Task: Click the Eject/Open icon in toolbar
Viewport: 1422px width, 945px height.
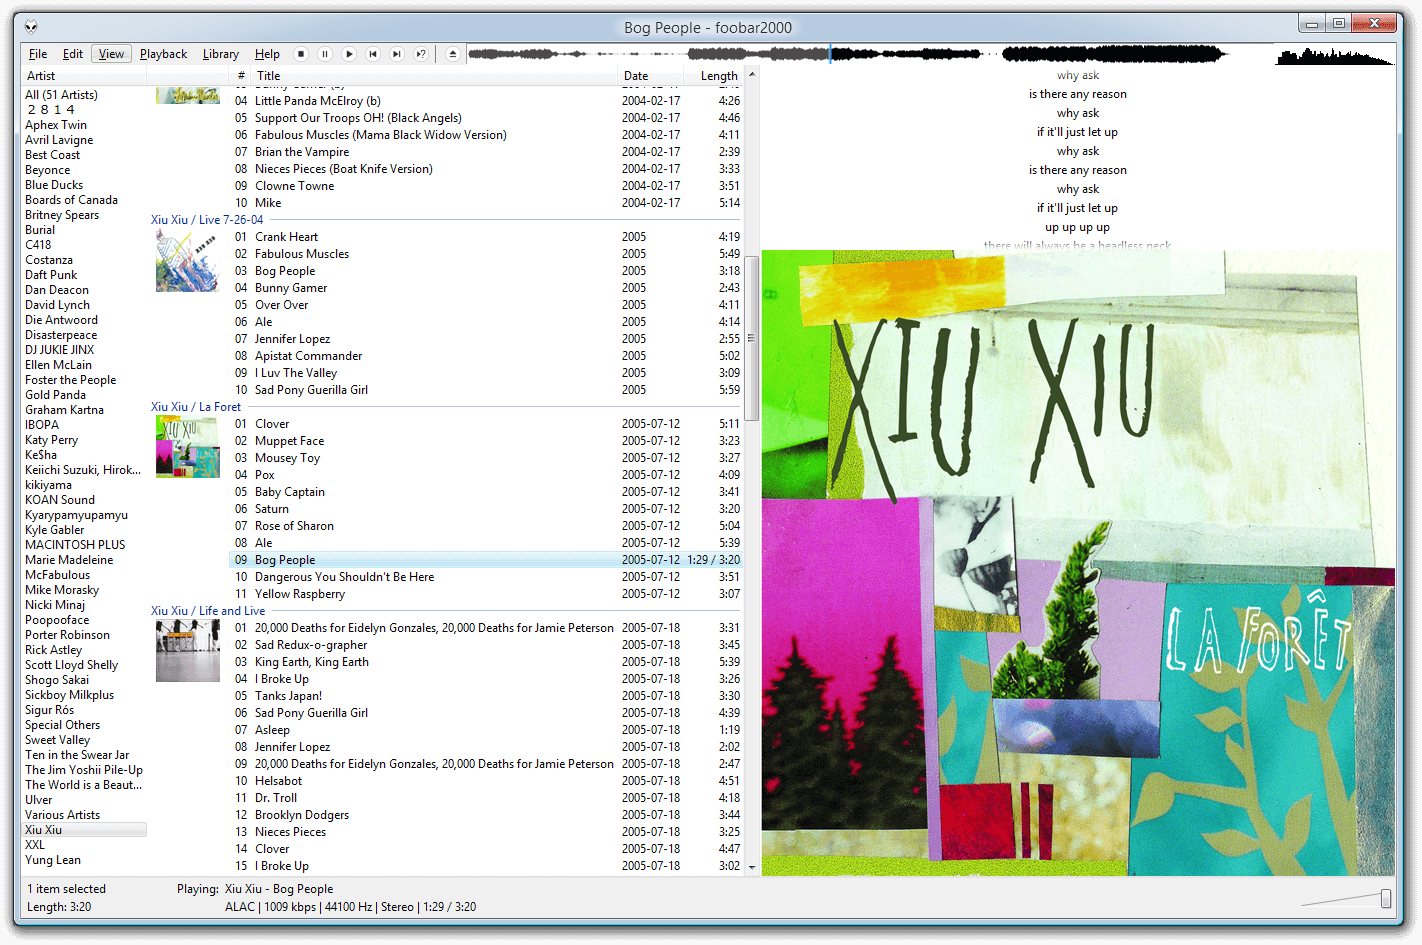Action: 453,54
